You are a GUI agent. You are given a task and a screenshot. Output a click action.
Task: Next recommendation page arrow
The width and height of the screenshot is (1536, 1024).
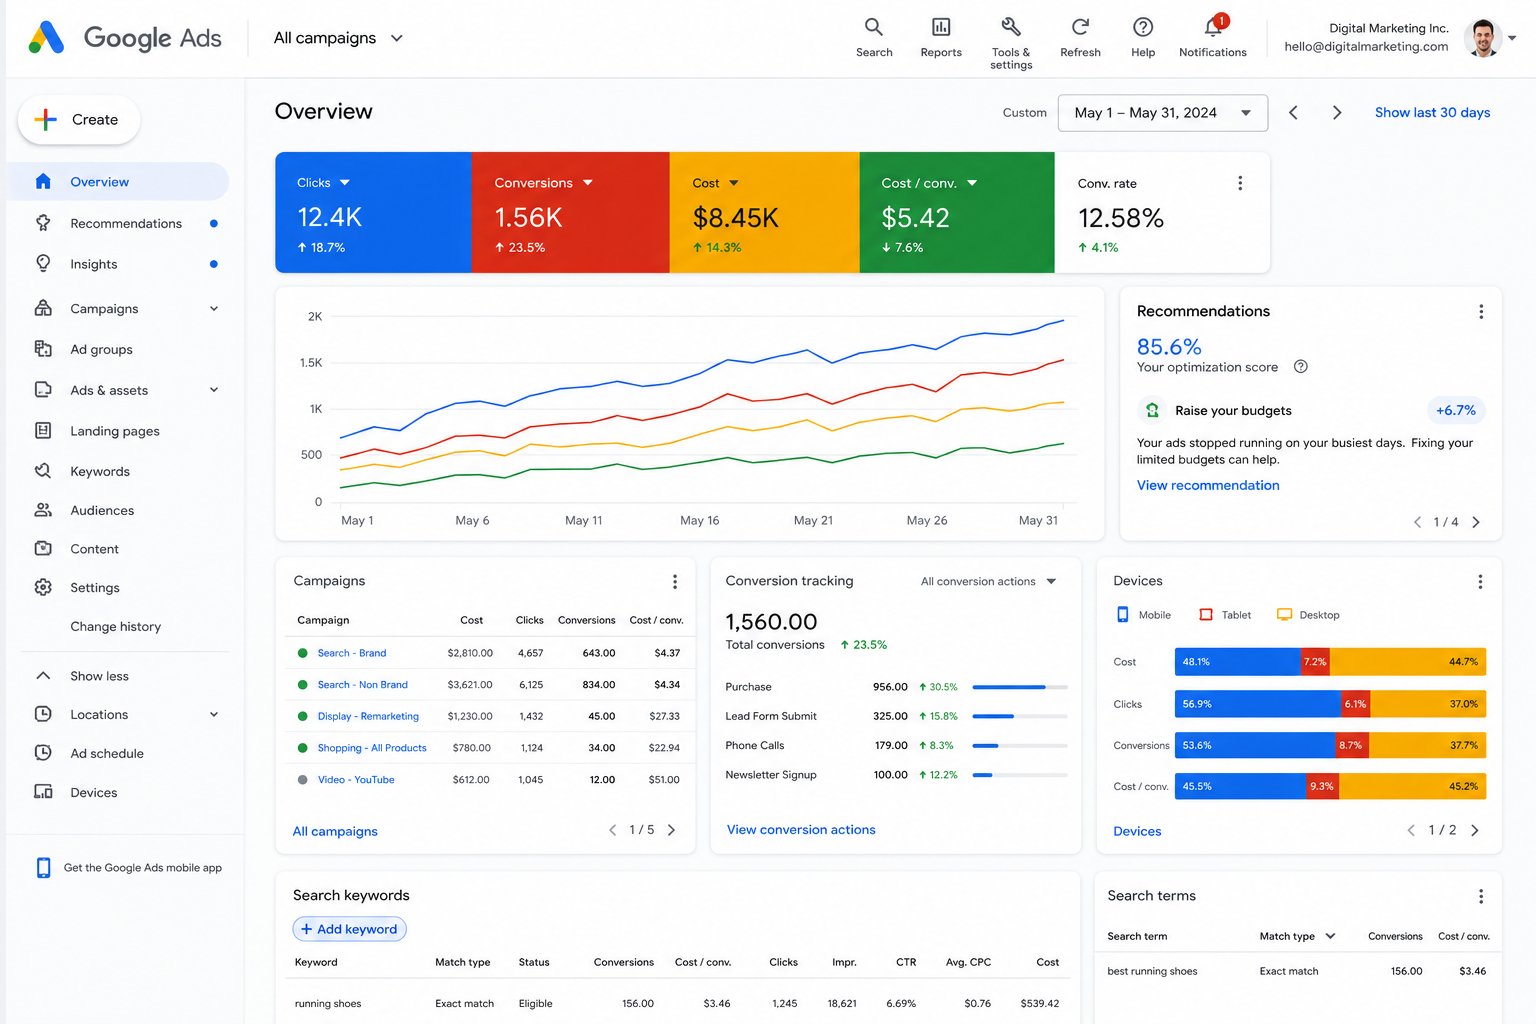point(1476,522)
